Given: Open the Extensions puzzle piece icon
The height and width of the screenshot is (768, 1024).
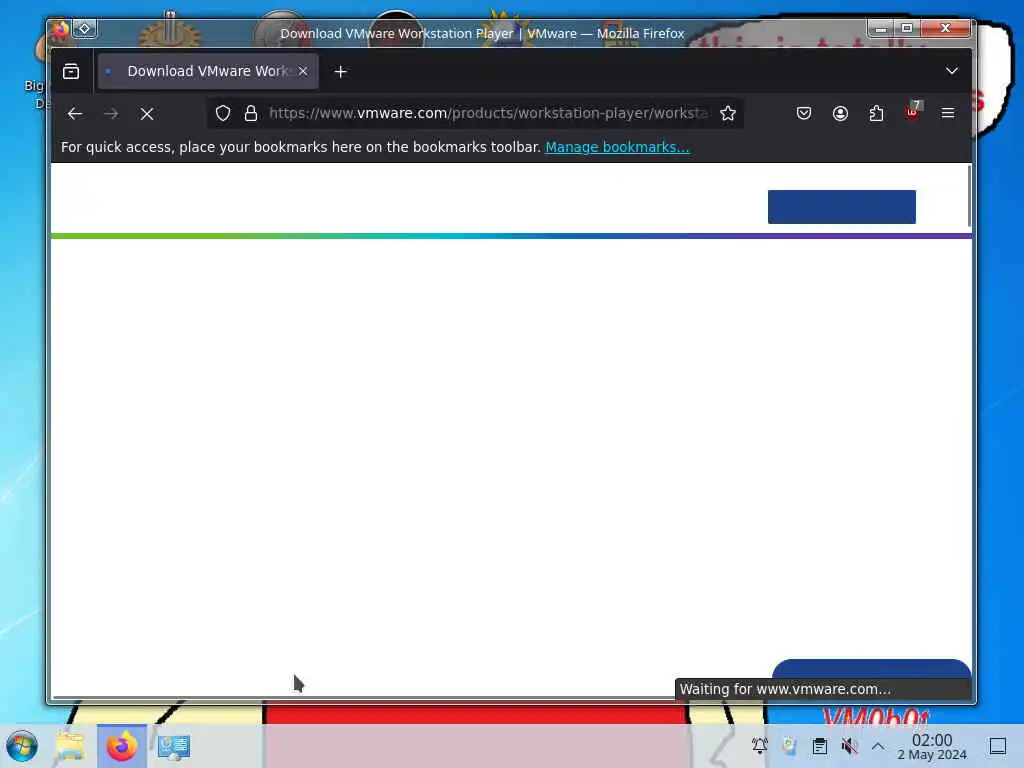Looking at the screenshot, I should [876, 114].
